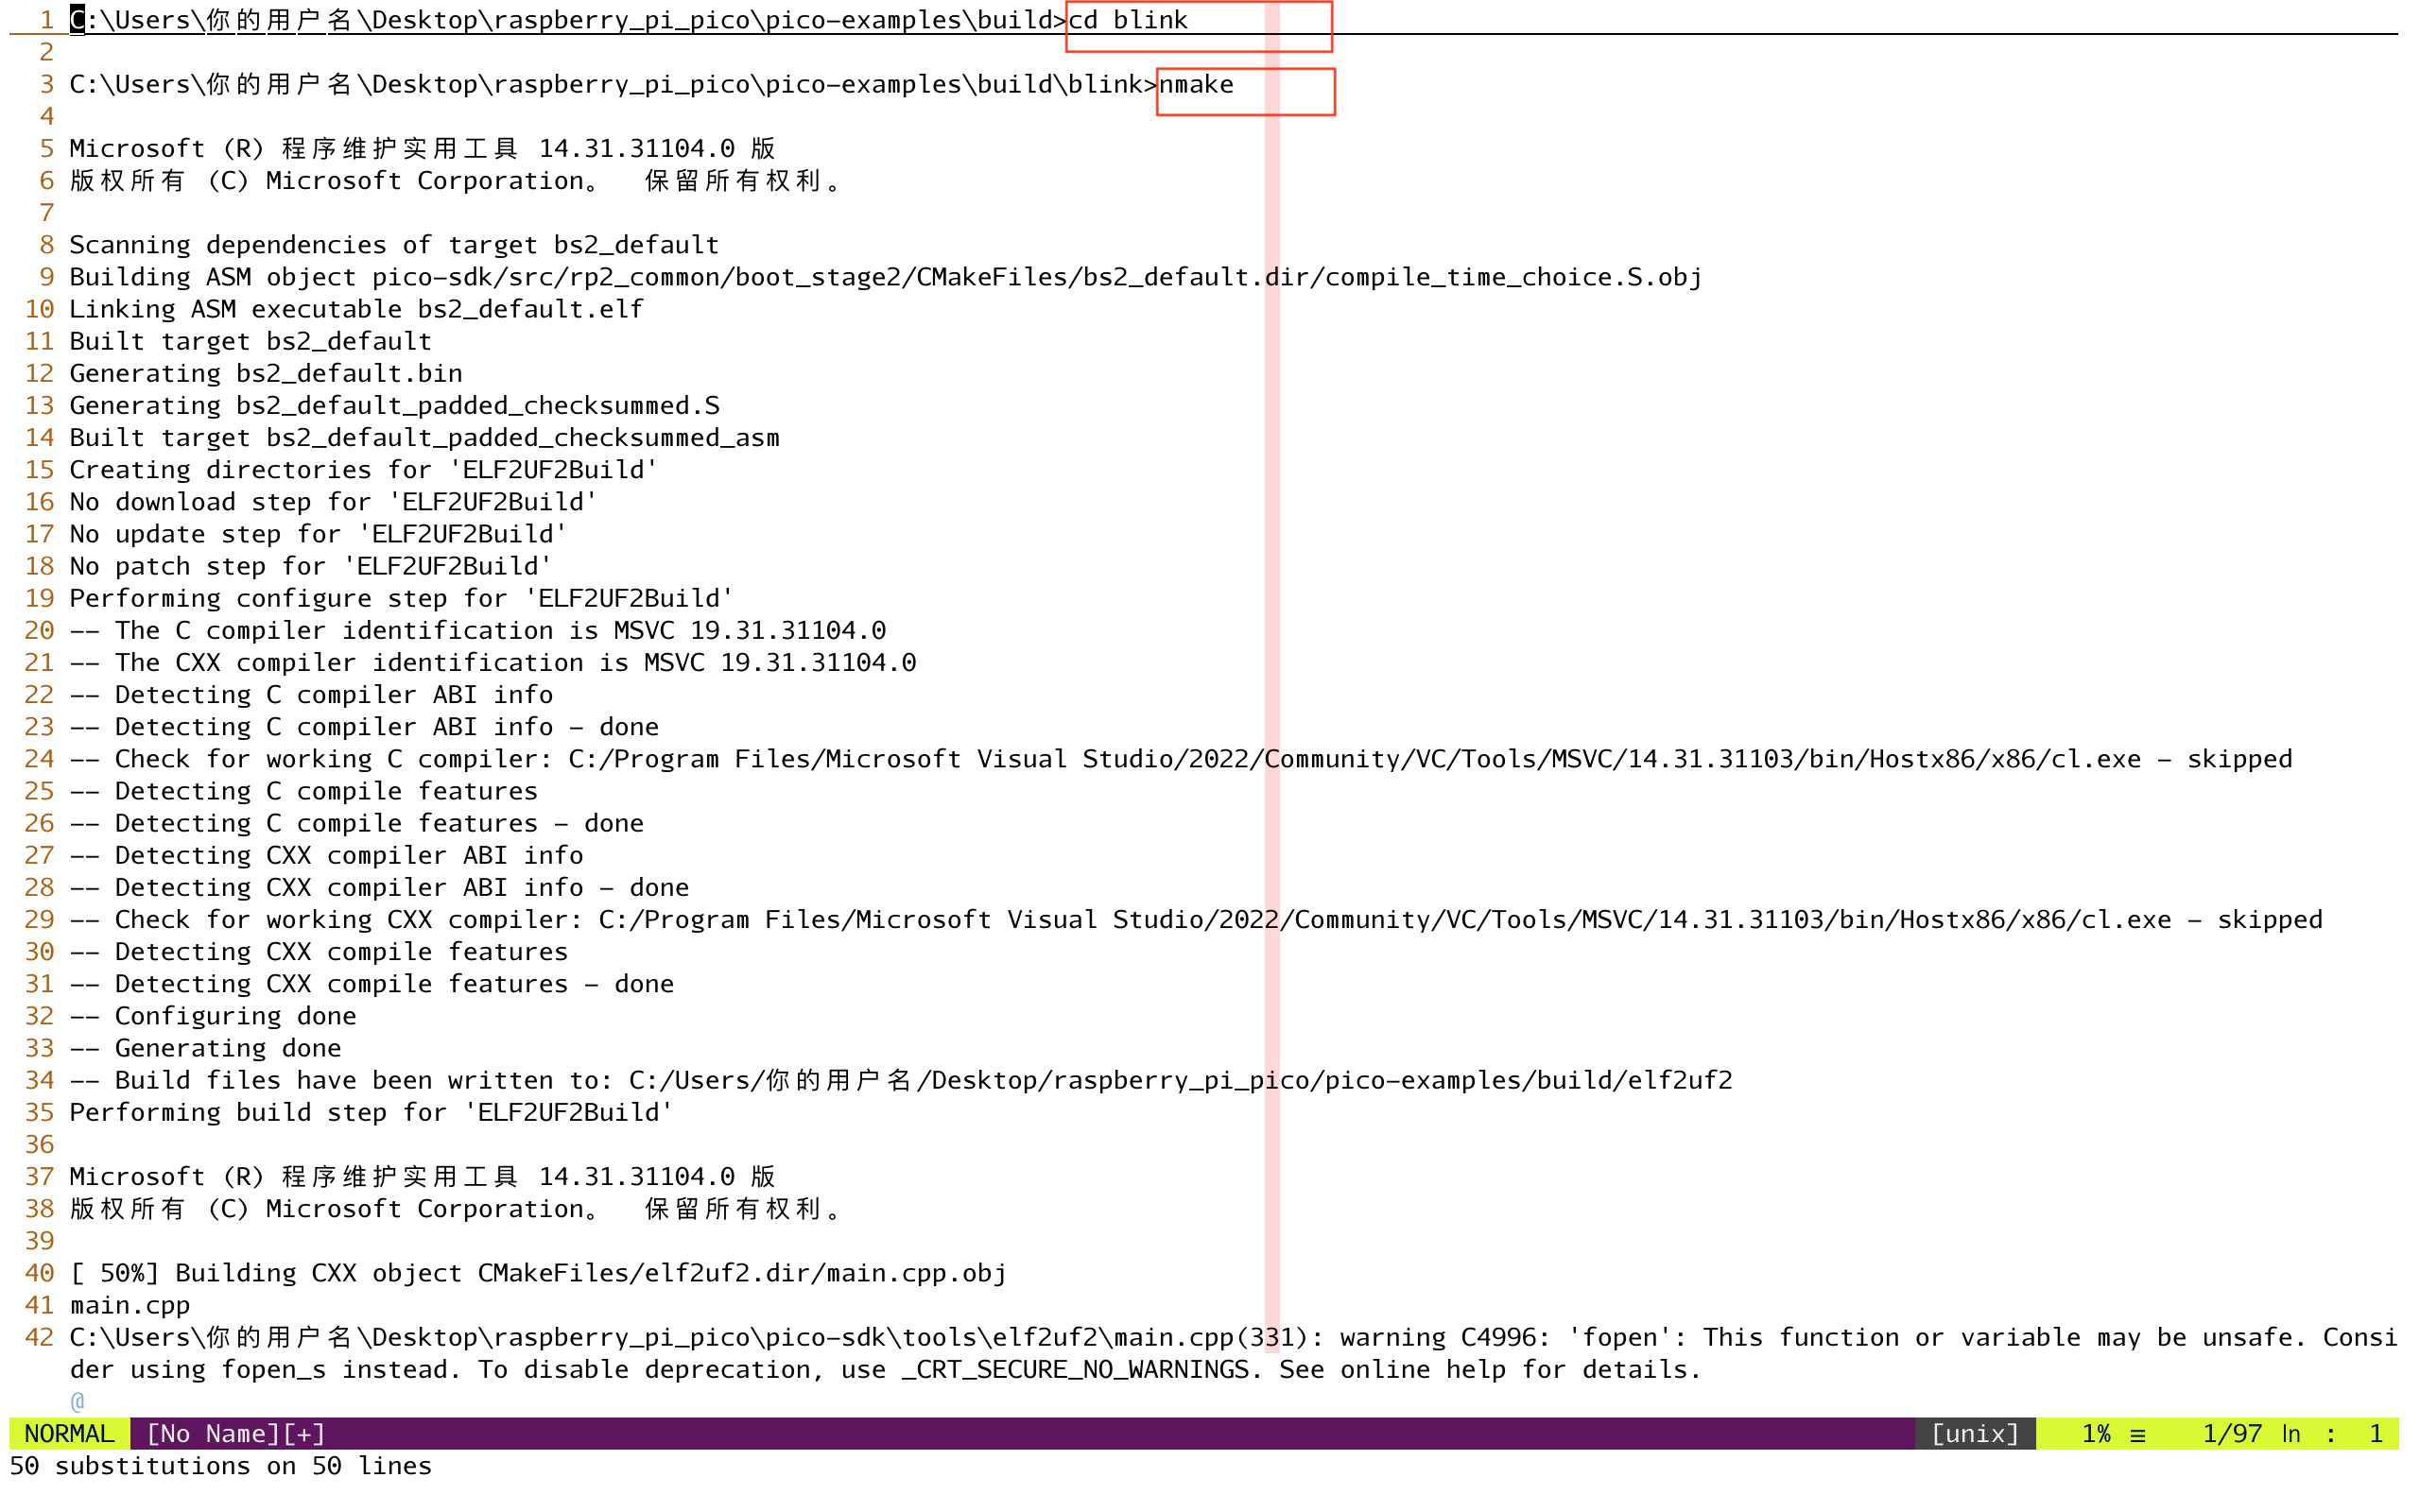
Task: Click the [unix] file format indicator
Action: (x=1975, y=1433)
